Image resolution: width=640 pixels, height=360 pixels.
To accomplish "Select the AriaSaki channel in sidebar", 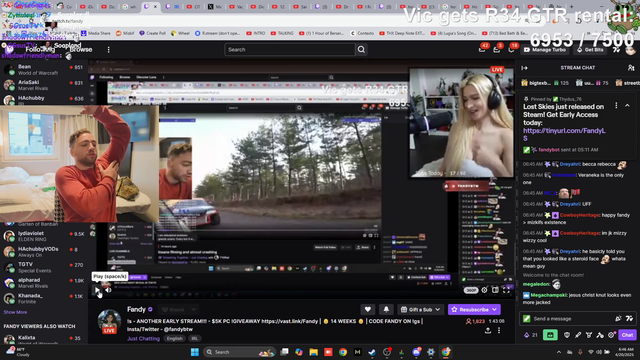I will pos(44,85).
